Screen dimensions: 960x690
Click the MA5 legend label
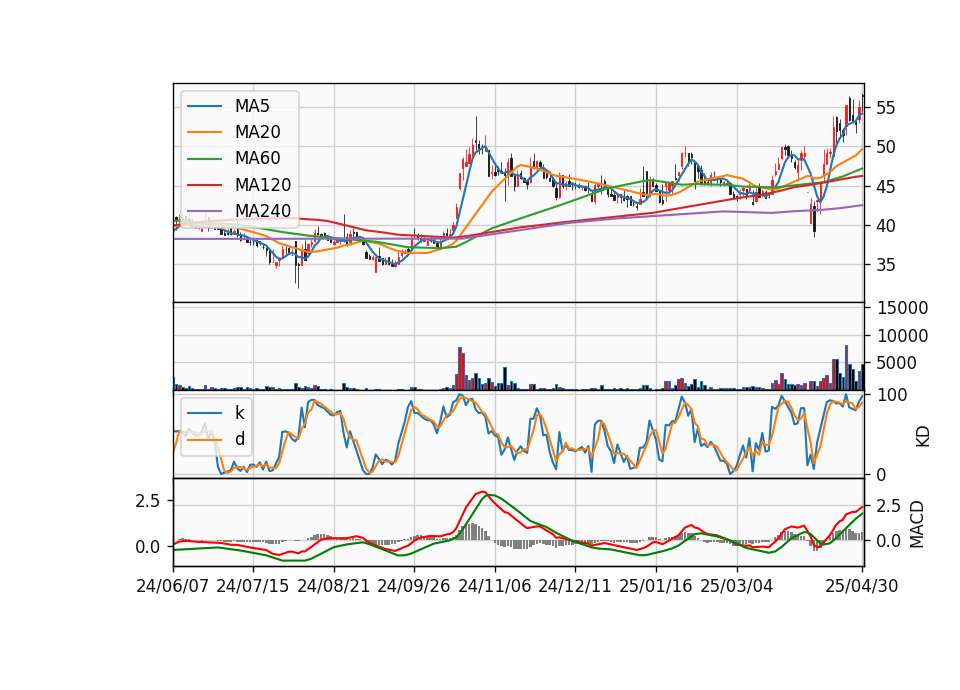tap(252, 106)
